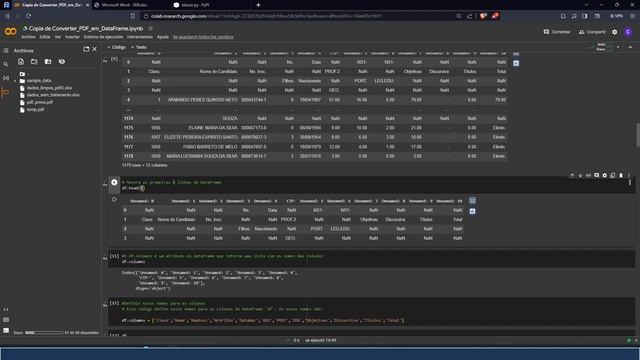The height and width of the screenshot is (360, 640).
Task: Mirror the selected cell in a tab
Action: (613, 176)
